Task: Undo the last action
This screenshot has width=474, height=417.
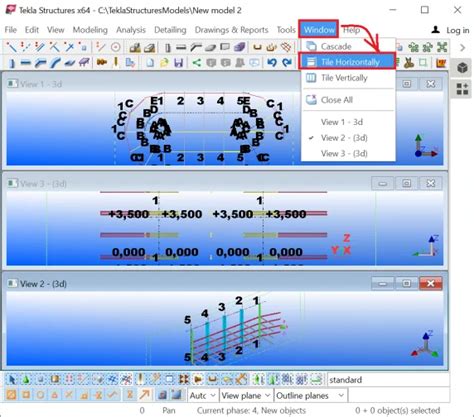Action: 272,62
